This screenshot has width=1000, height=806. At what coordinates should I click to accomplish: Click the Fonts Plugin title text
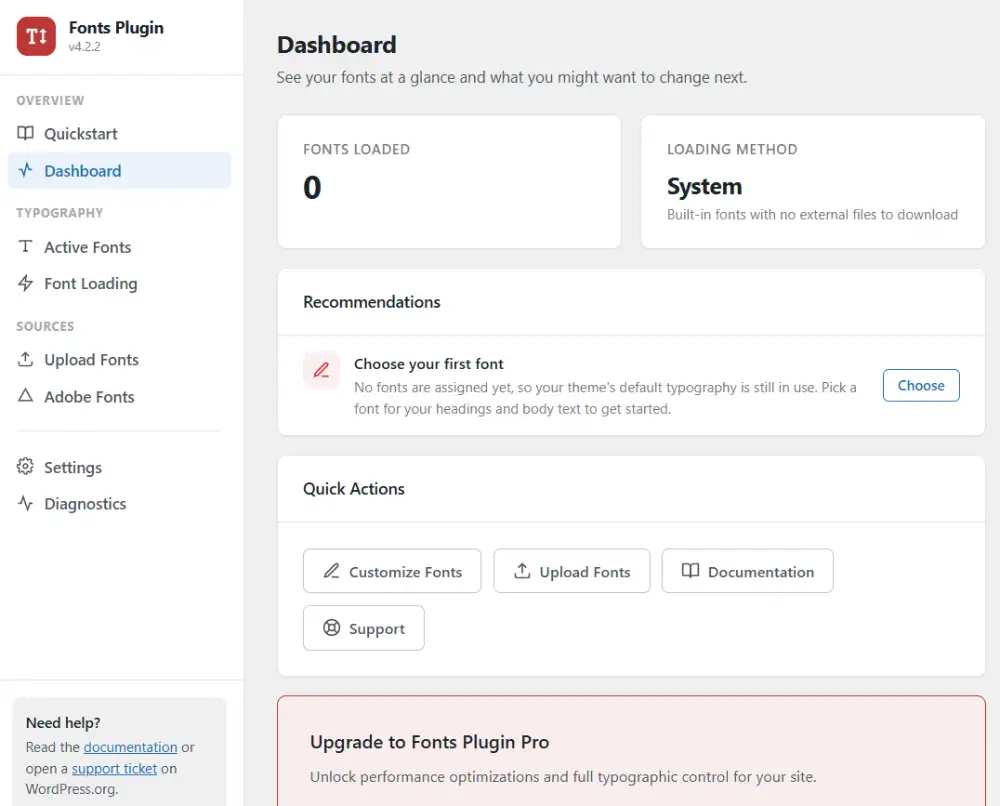click(117, 27)
